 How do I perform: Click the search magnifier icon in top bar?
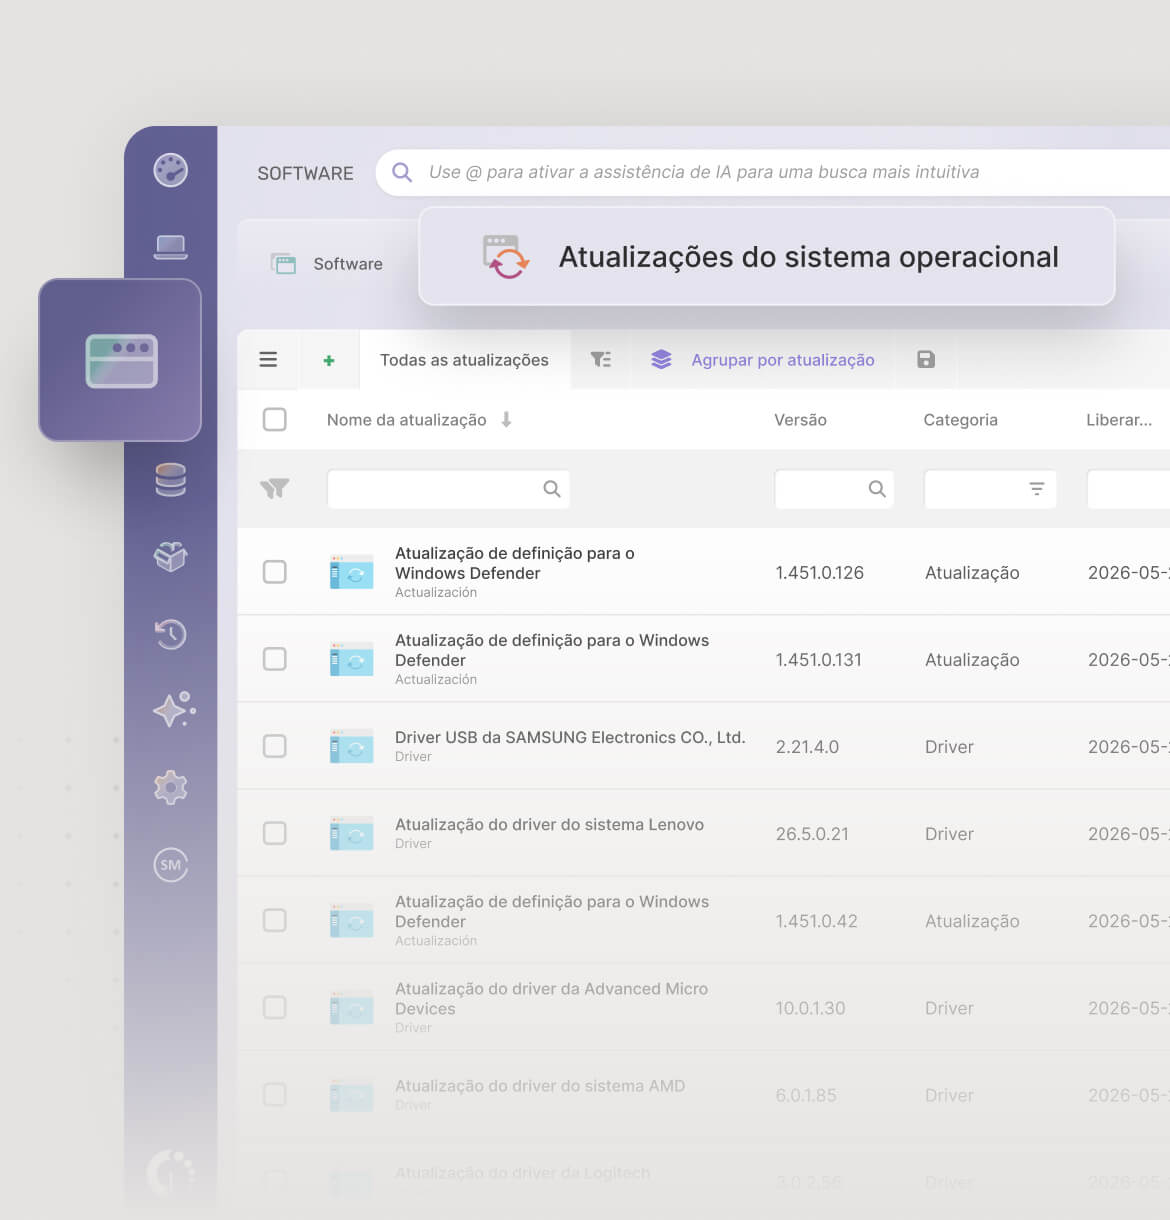click(402, 172)
